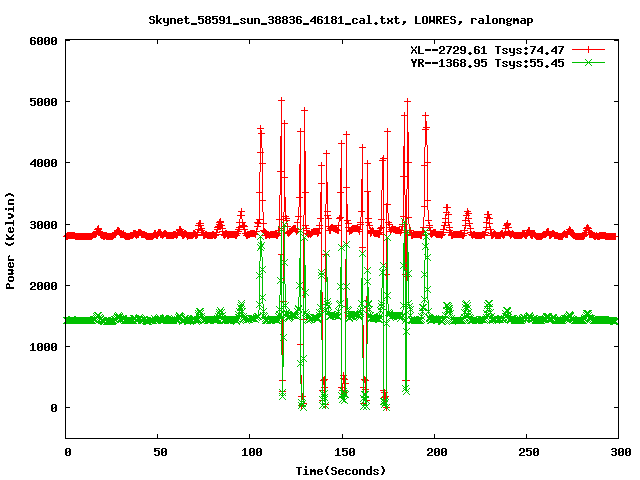Click the 250 x-axis tick label

tap(529, 452)
